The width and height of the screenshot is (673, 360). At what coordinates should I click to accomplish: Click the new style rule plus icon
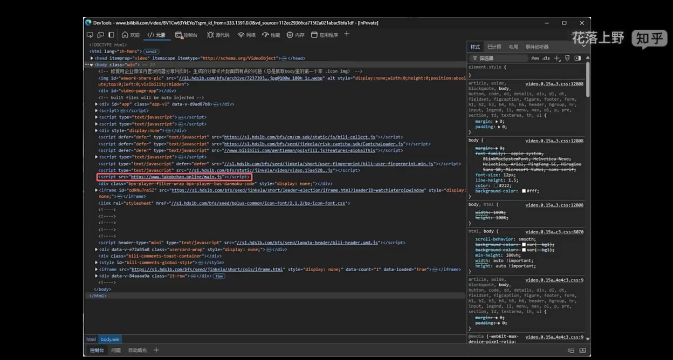click(557, 58)
